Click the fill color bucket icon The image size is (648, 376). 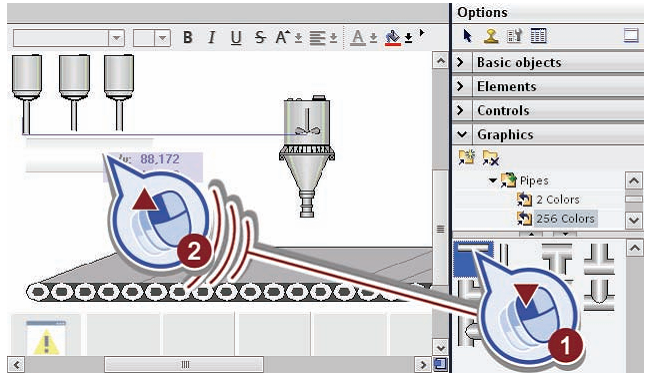393,38
